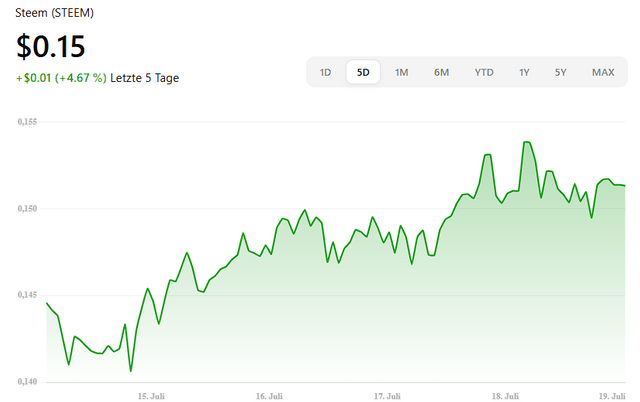Click the $0.15 current price

[51, 46]
